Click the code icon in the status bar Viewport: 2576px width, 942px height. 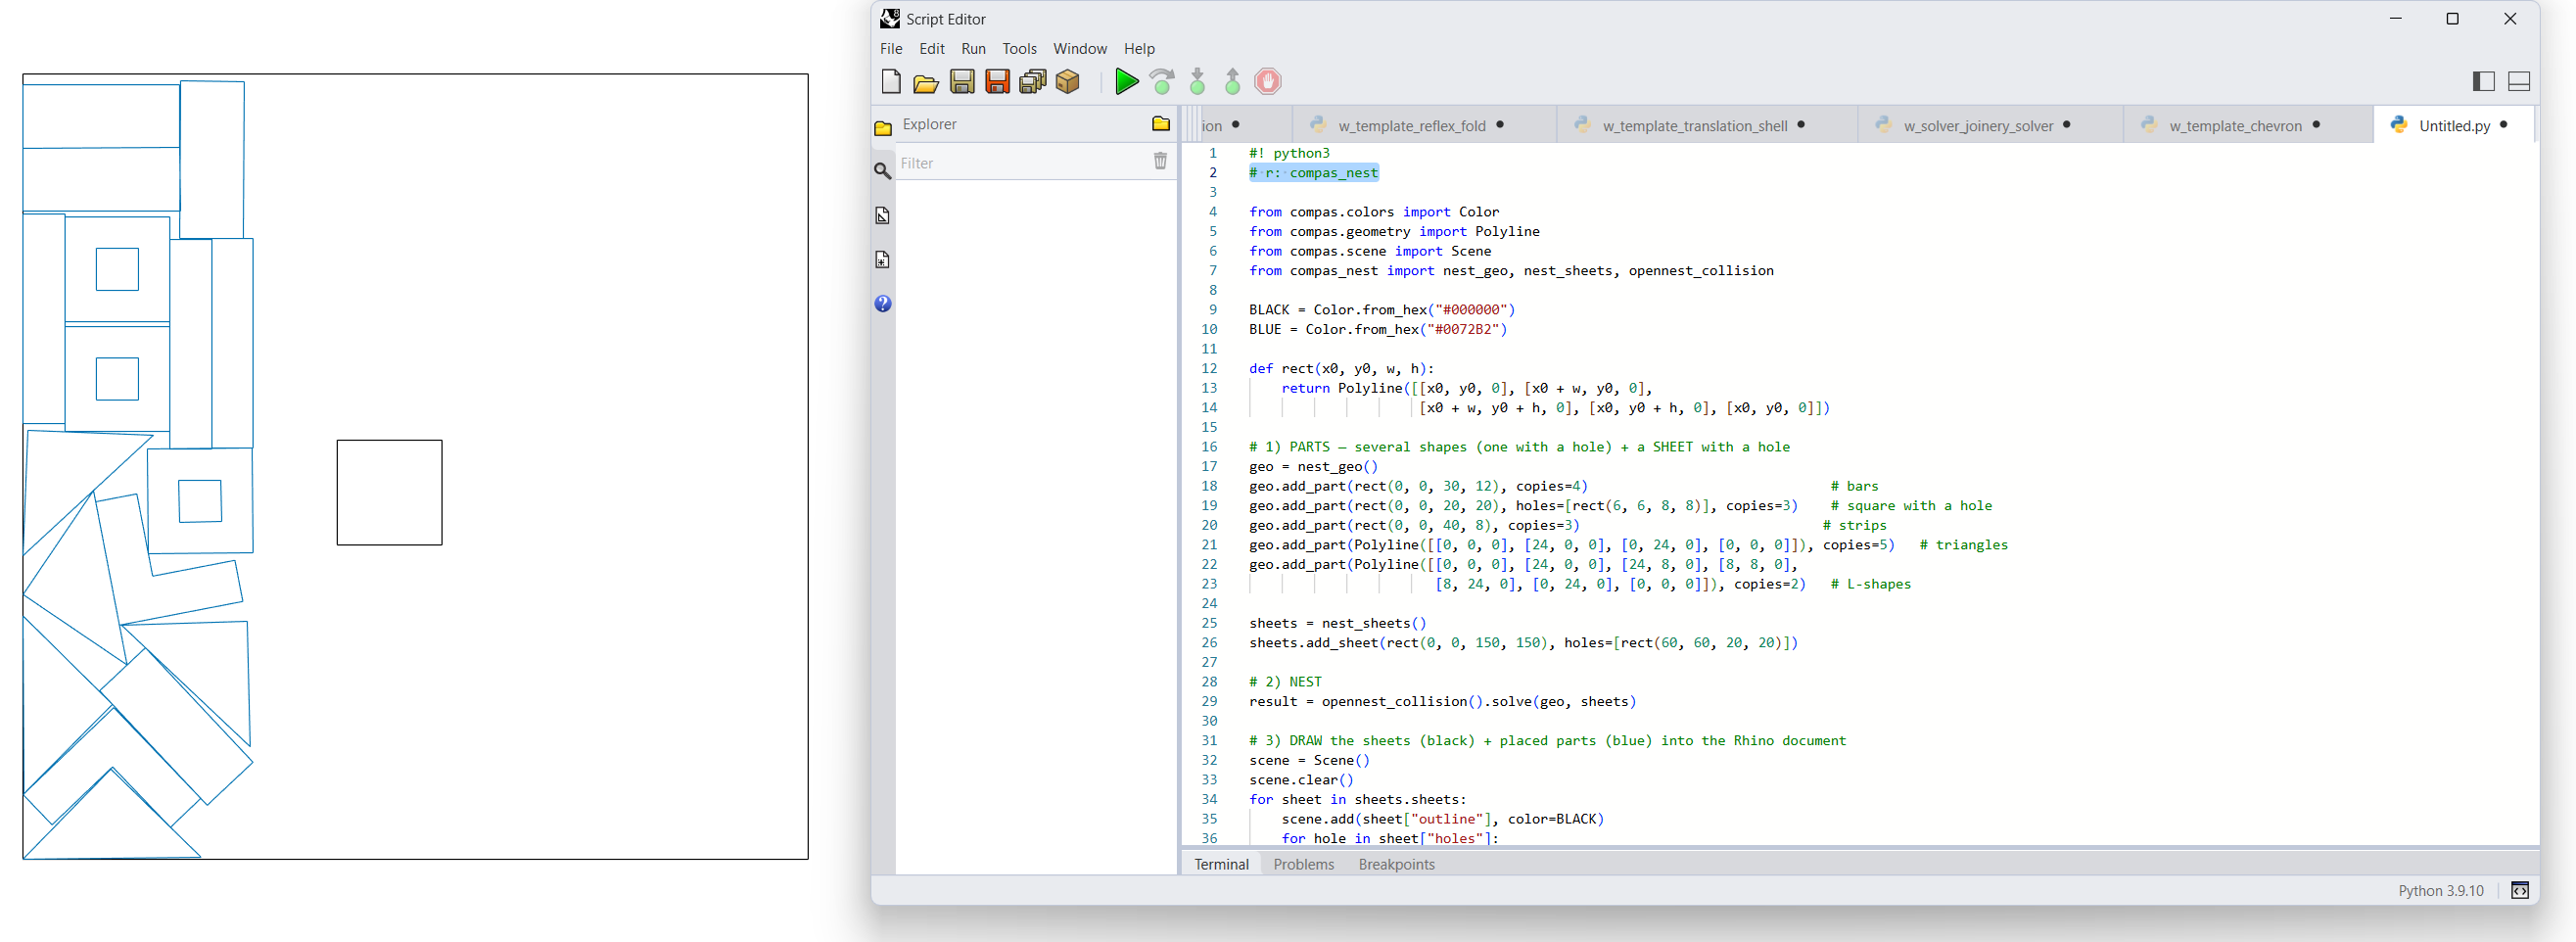click(x=2520, y=890)
